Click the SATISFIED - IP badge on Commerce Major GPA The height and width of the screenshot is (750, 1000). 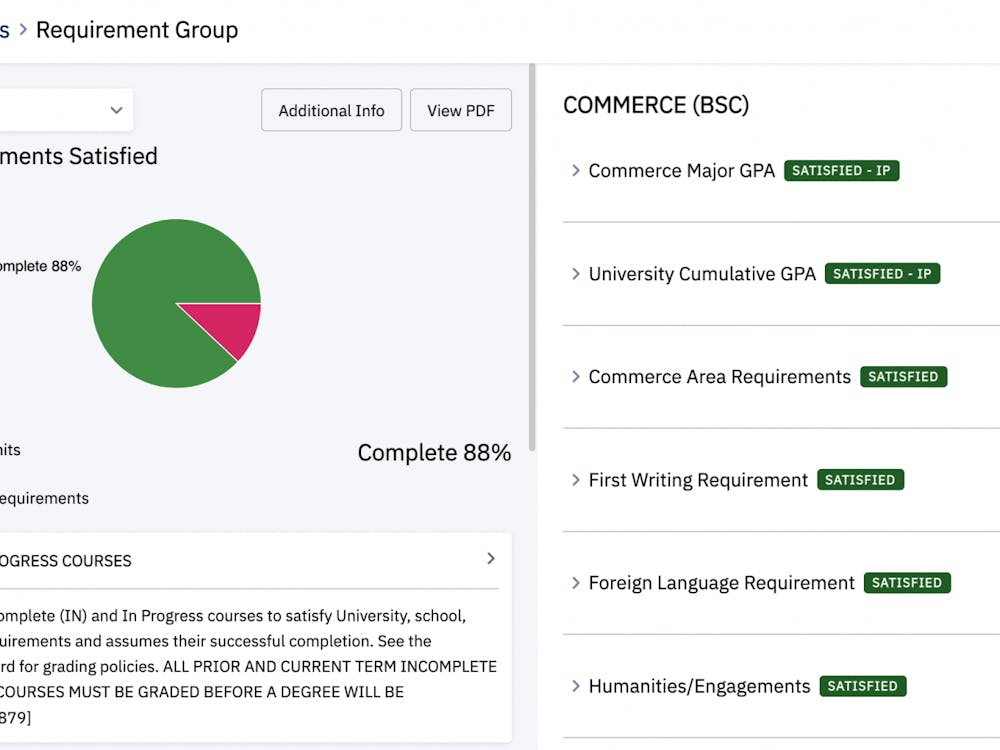841,170
